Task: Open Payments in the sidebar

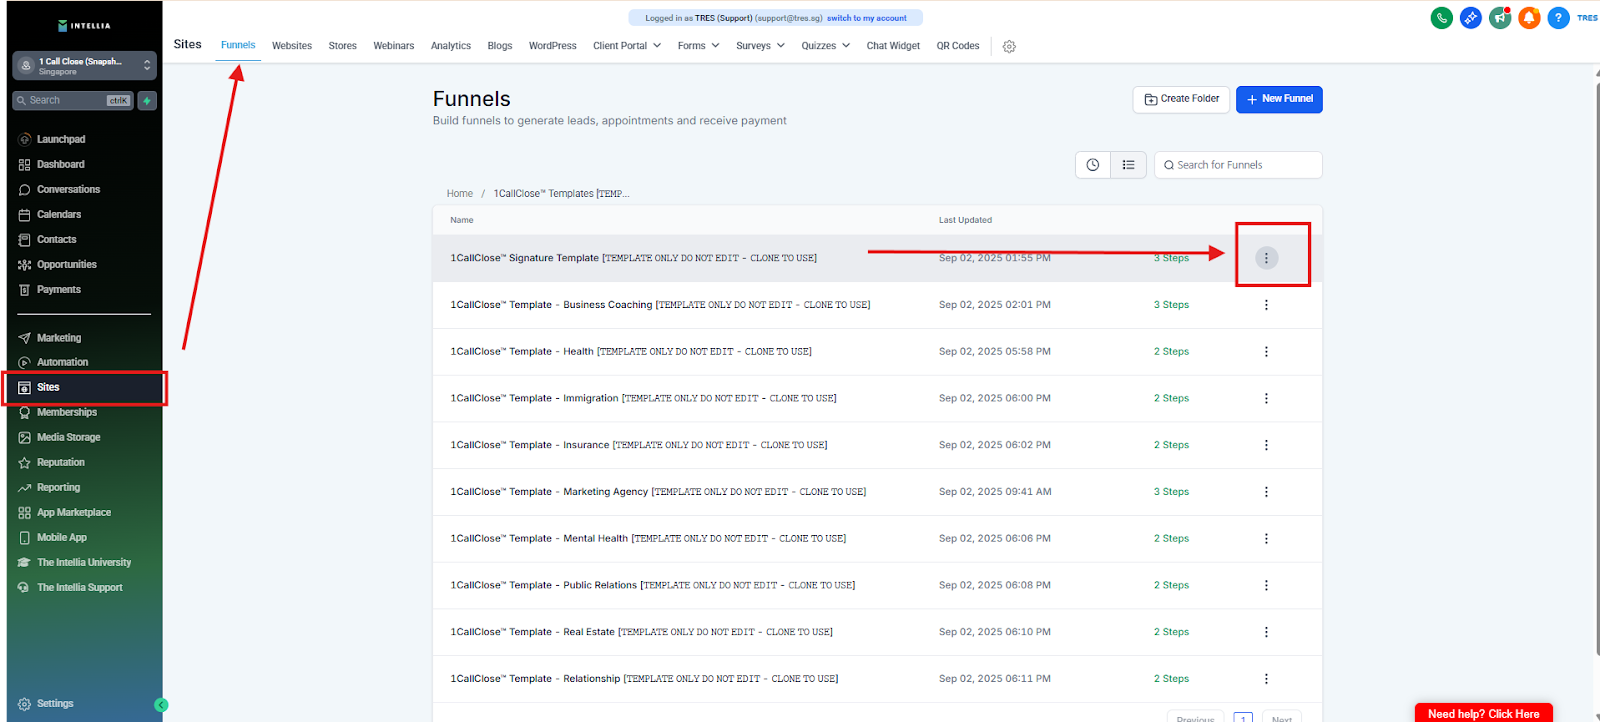Action: [x=59, y=290]
